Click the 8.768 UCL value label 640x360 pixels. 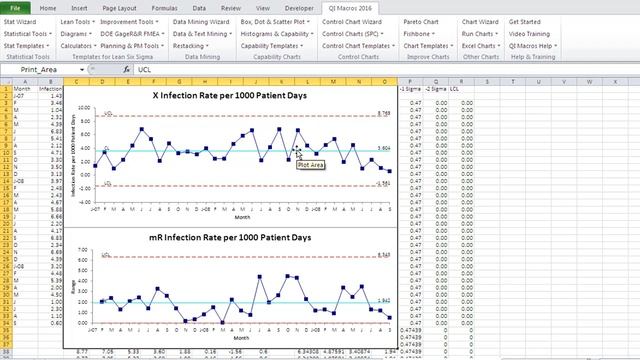384,113
